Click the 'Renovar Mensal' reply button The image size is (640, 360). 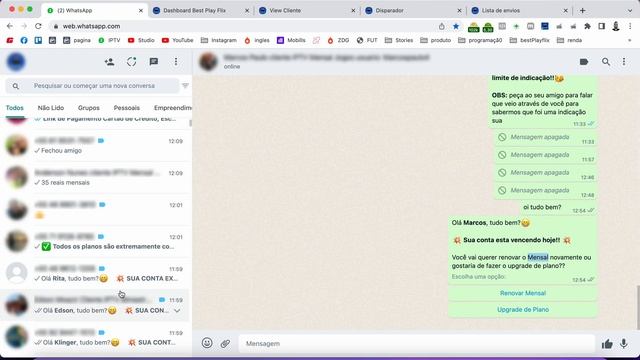click(x=522, y=293)
